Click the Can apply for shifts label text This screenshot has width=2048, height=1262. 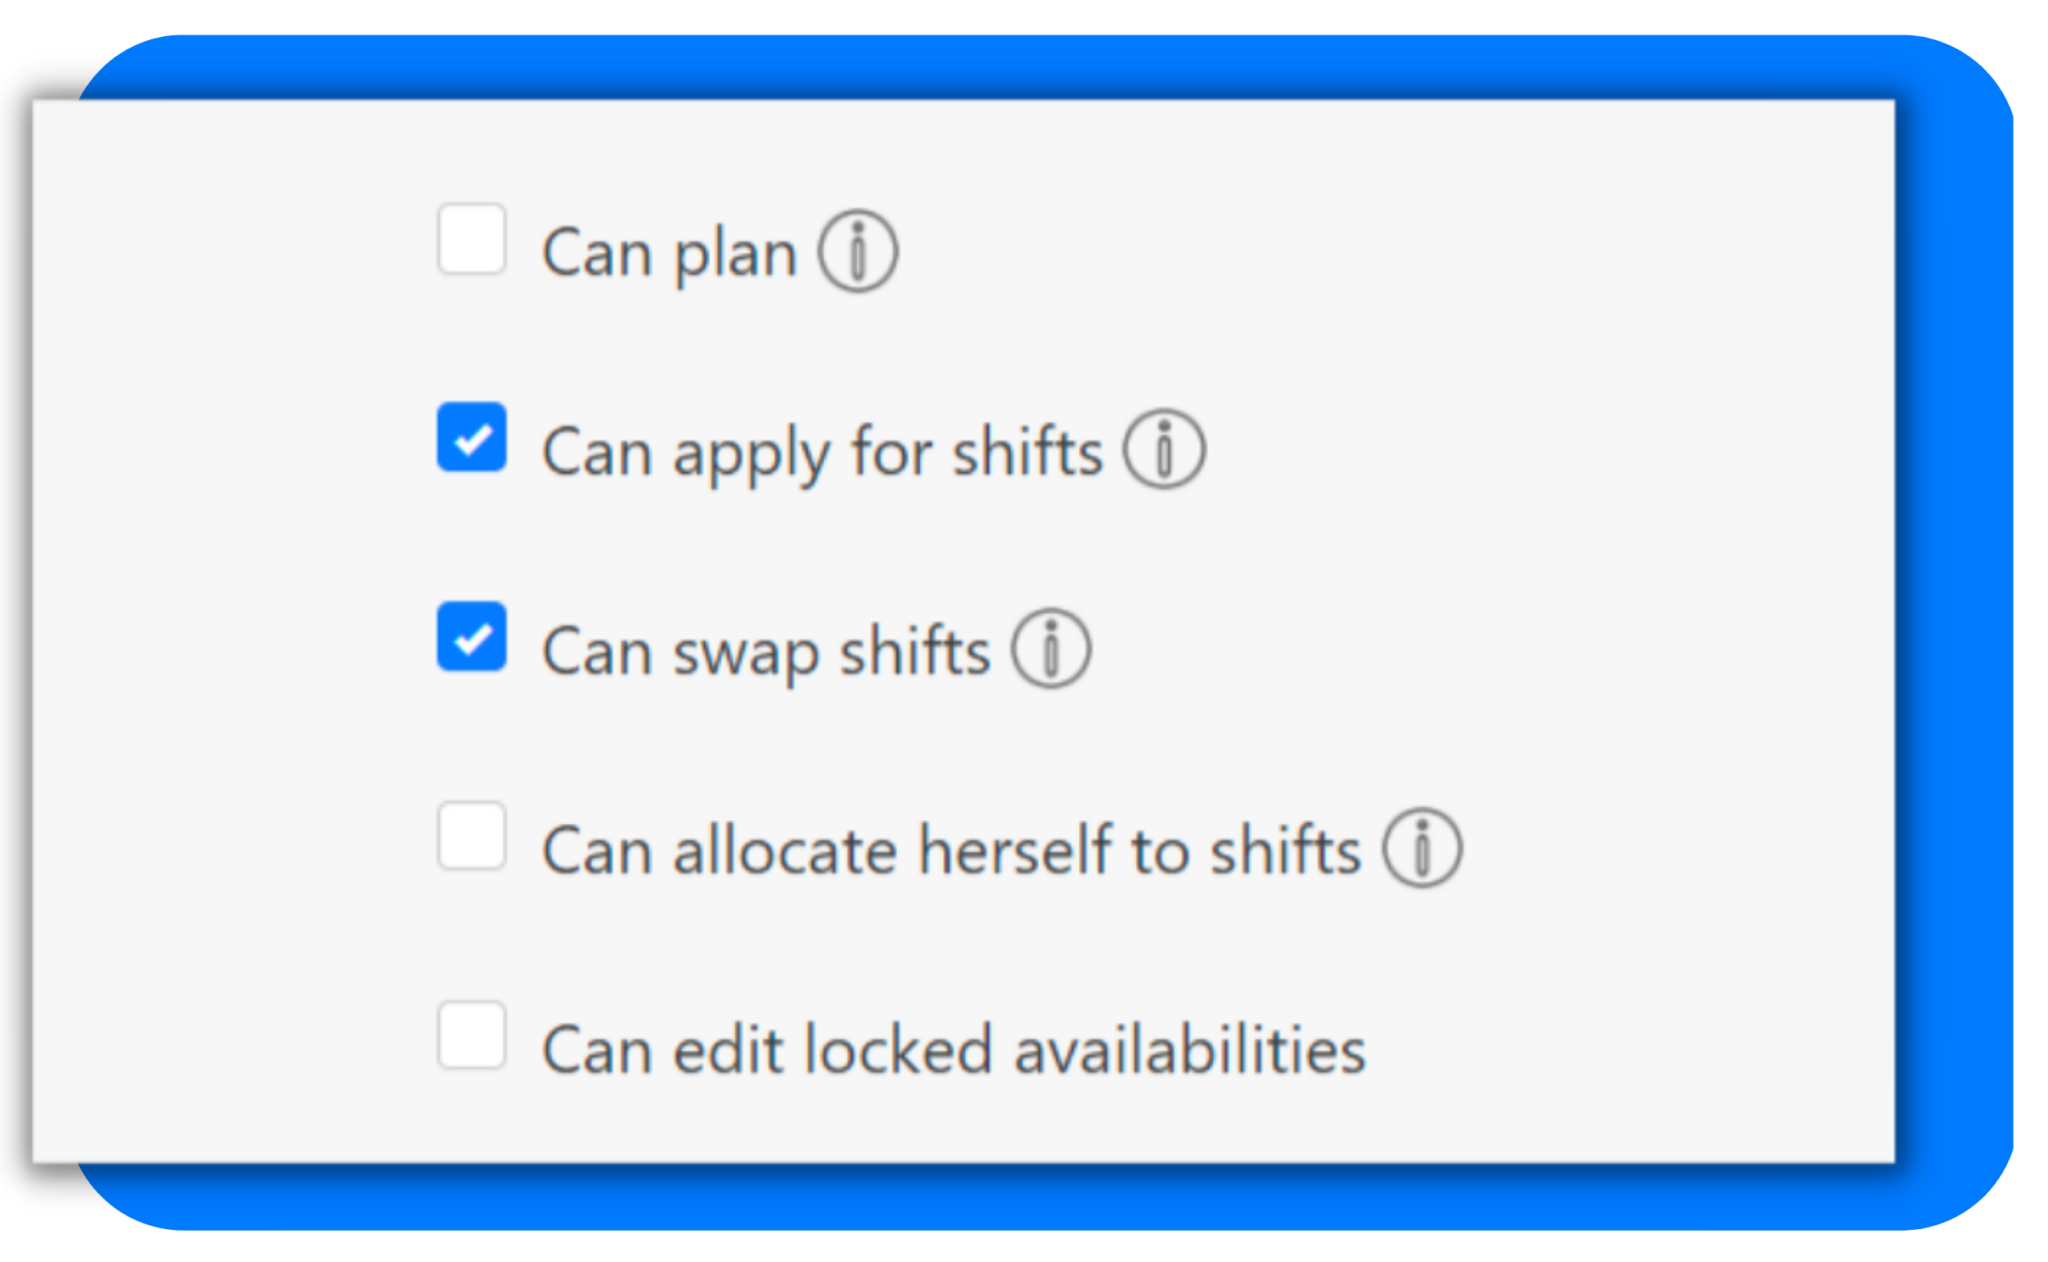pos(820,452)
